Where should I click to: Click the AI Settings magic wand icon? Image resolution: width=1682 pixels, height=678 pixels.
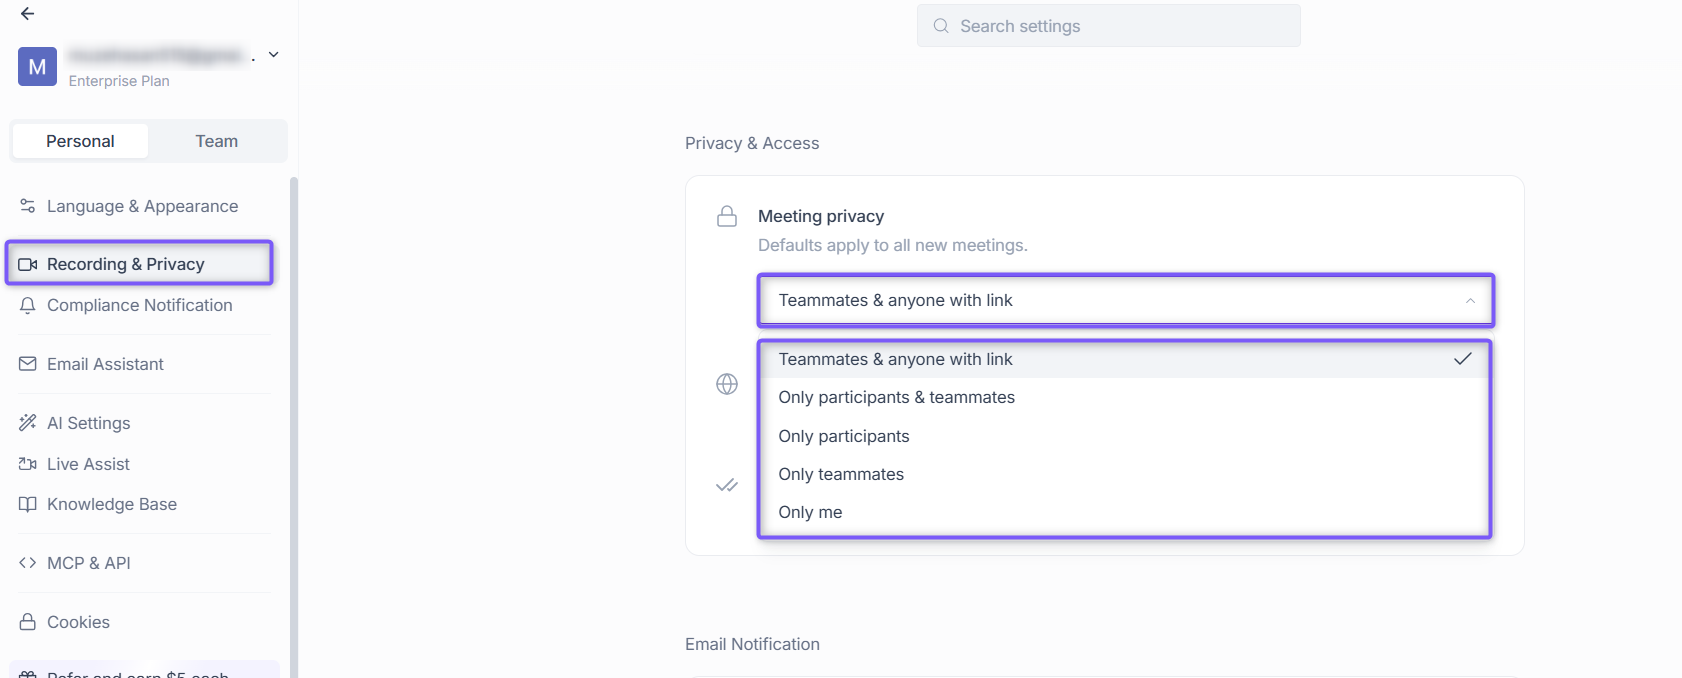pyautogui.click(x=28, y=423)
